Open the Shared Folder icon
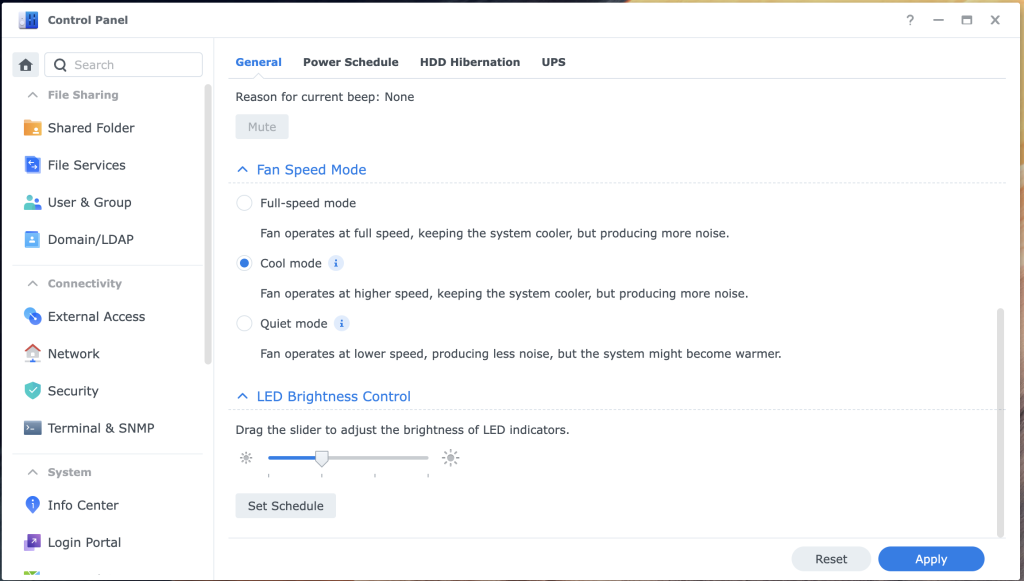 (32, 128)
